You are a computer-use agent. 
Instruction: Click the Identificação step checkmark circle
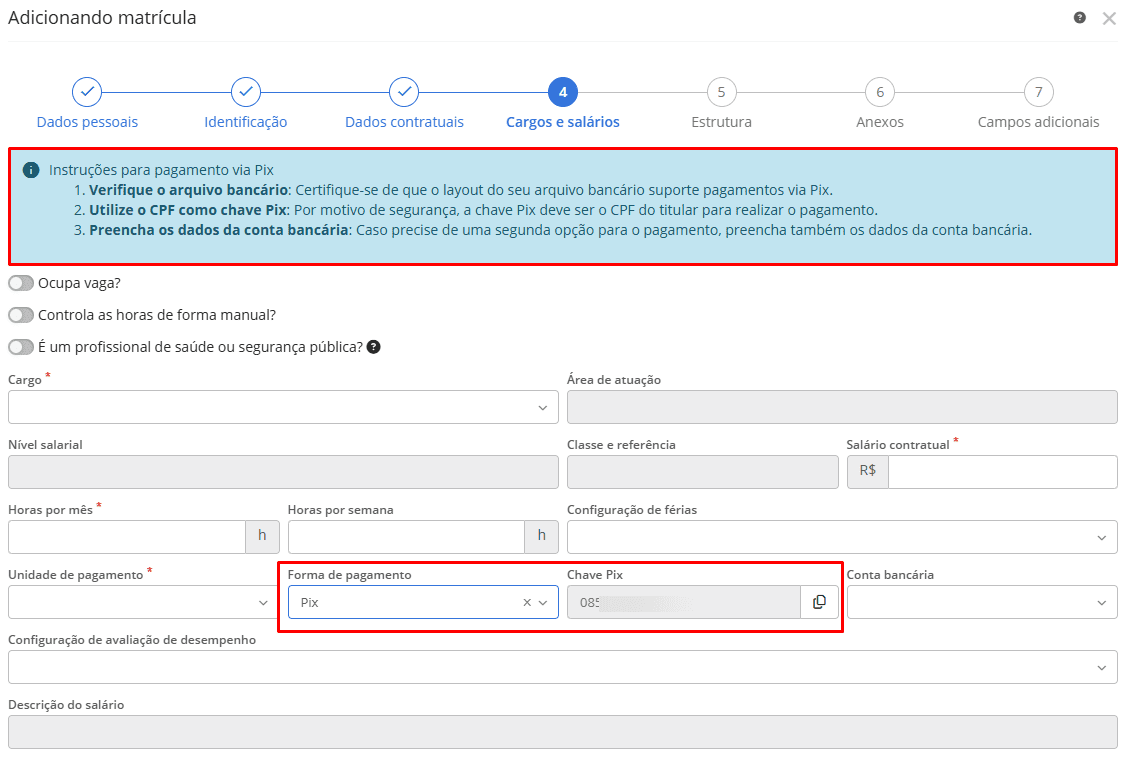246,92
